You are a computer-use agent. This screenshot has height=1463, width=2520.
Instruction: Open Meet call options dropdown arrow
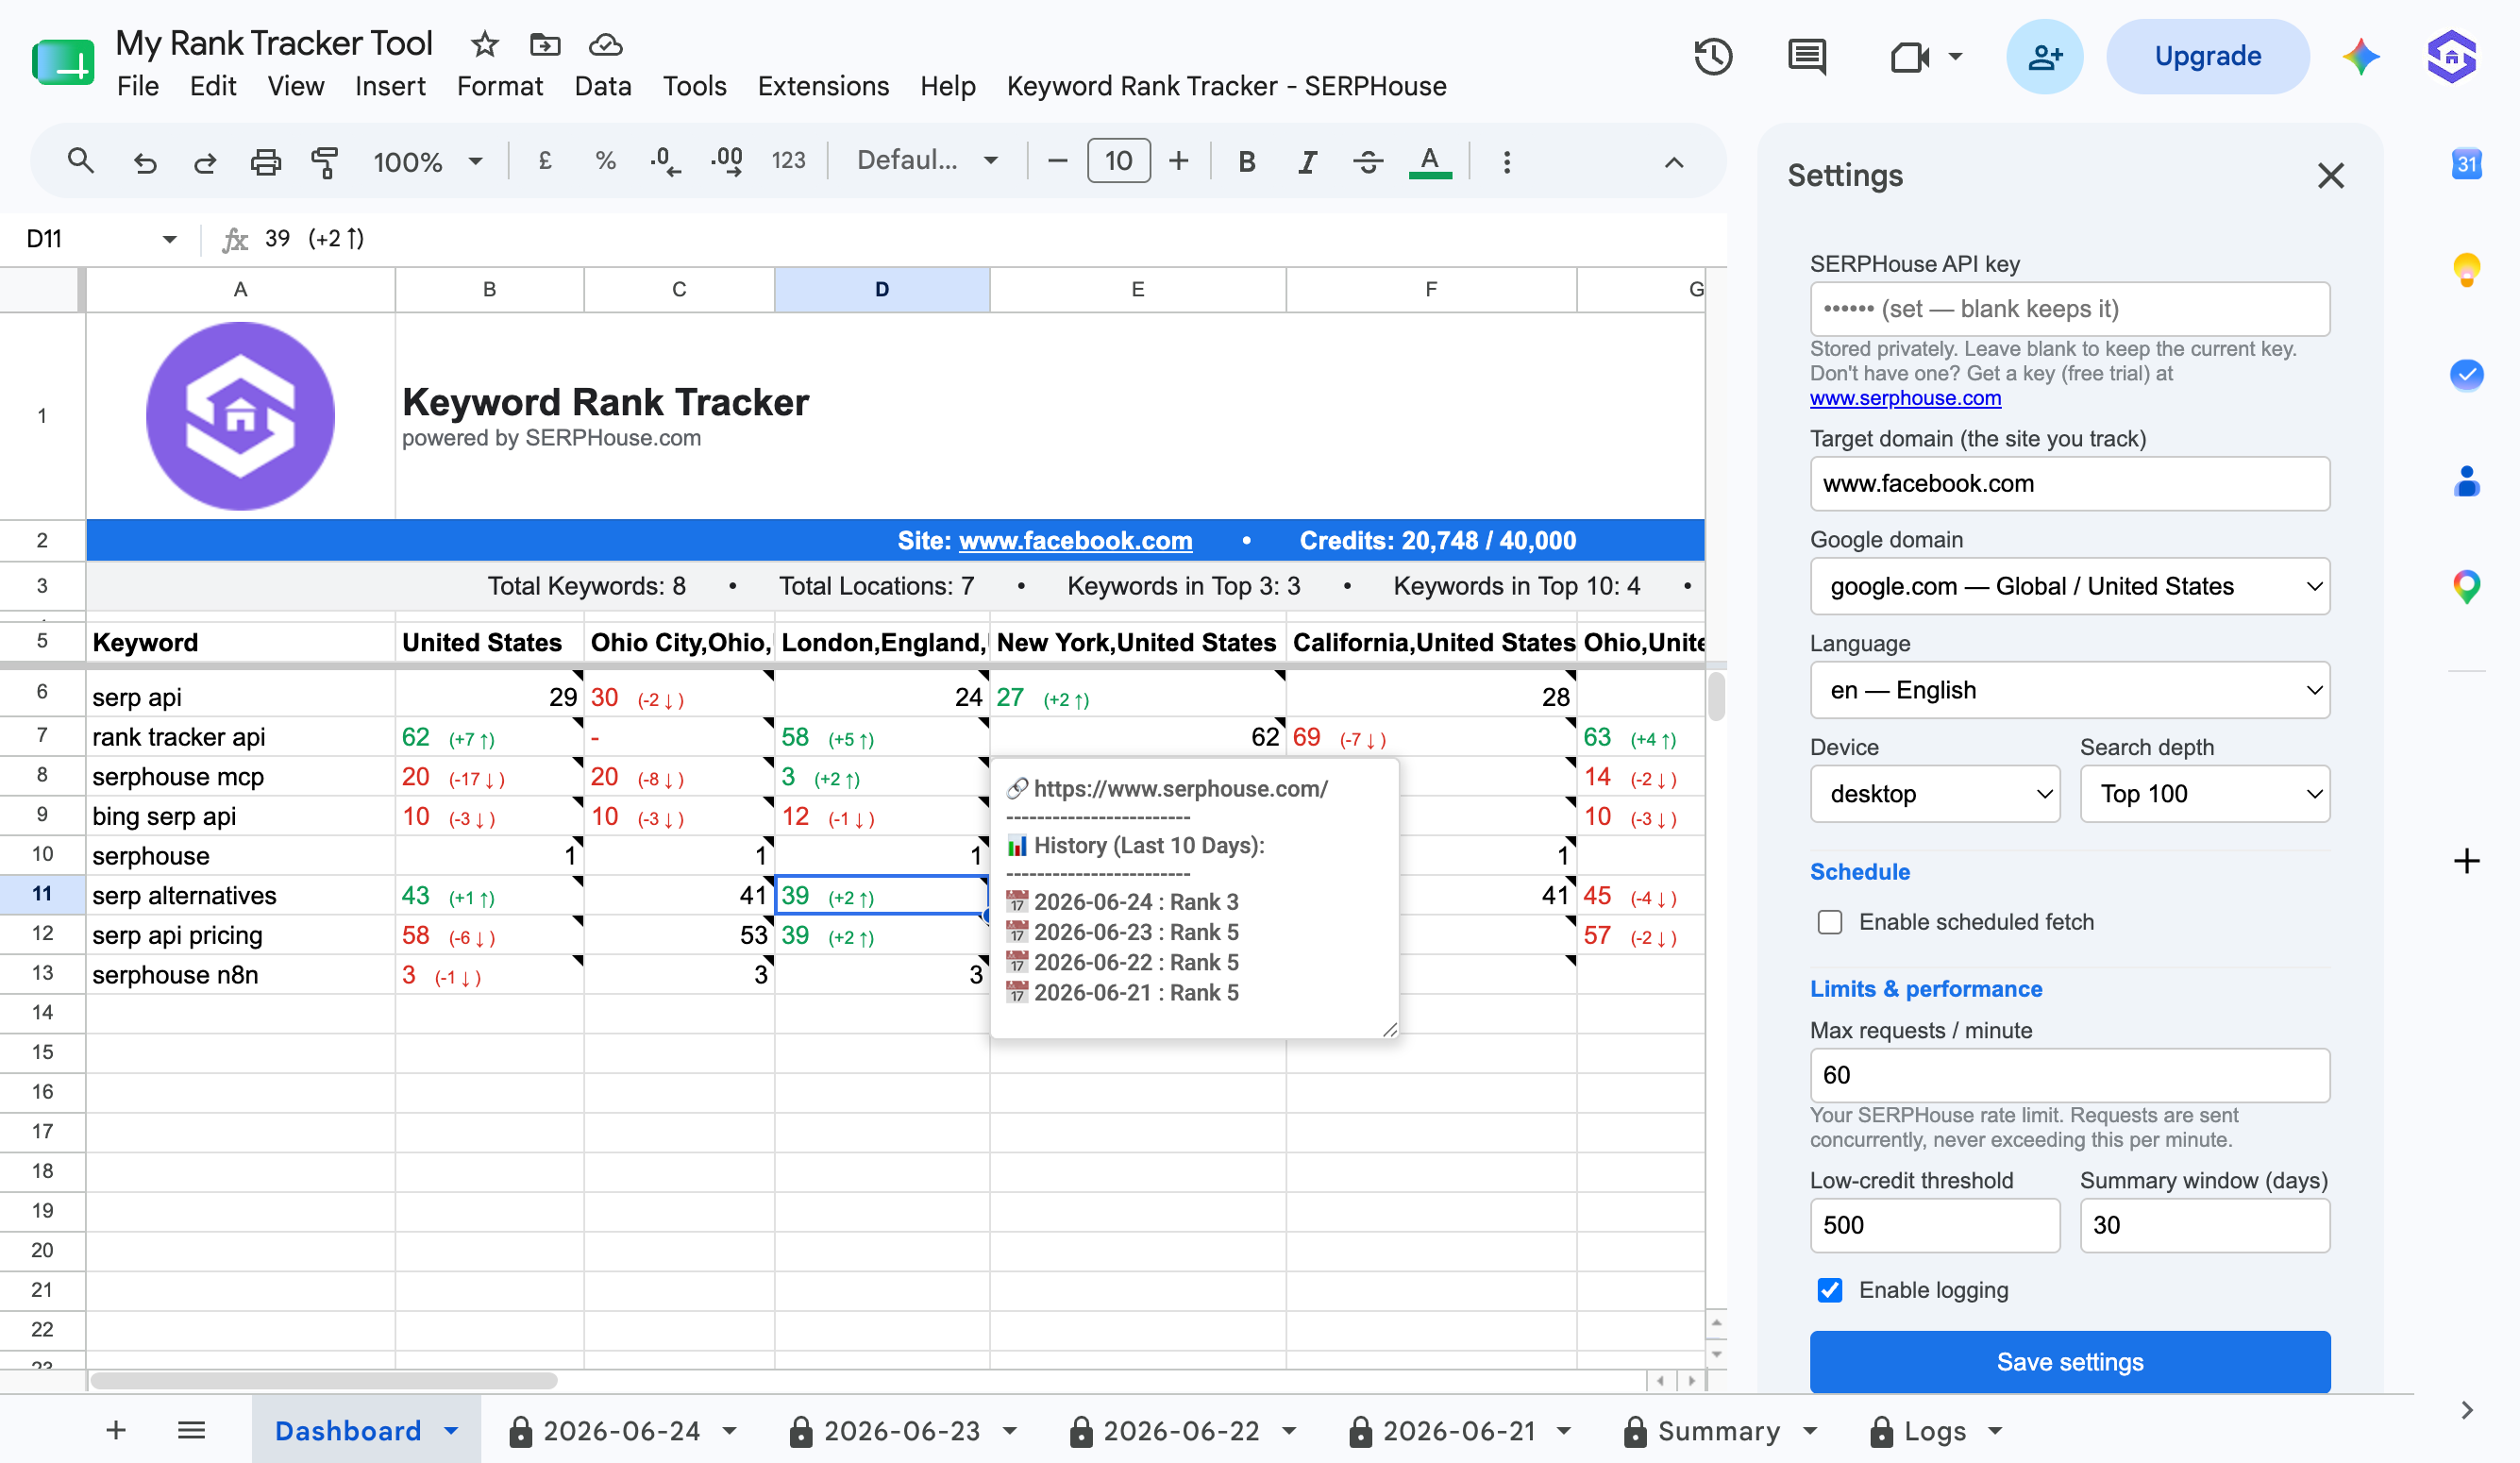click(x=1955, y=57)
